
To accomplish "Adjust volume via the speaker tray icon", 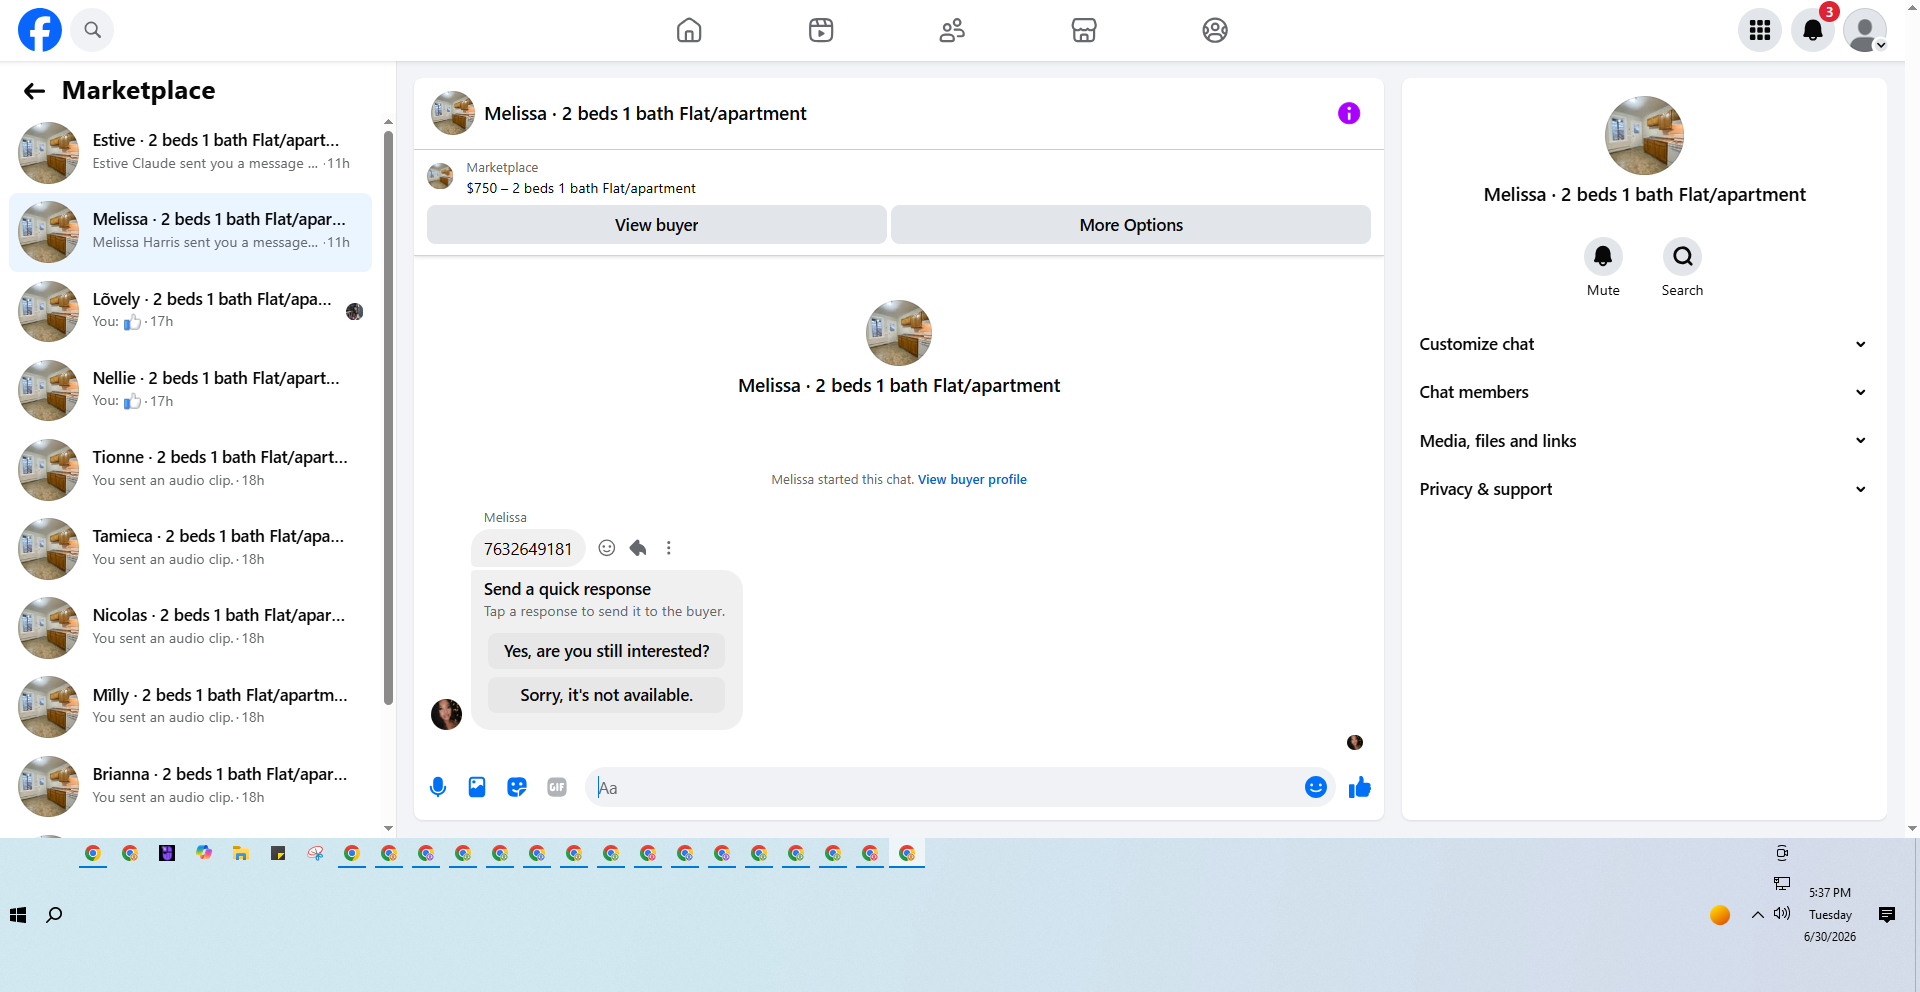I will tap(1782, 914).
